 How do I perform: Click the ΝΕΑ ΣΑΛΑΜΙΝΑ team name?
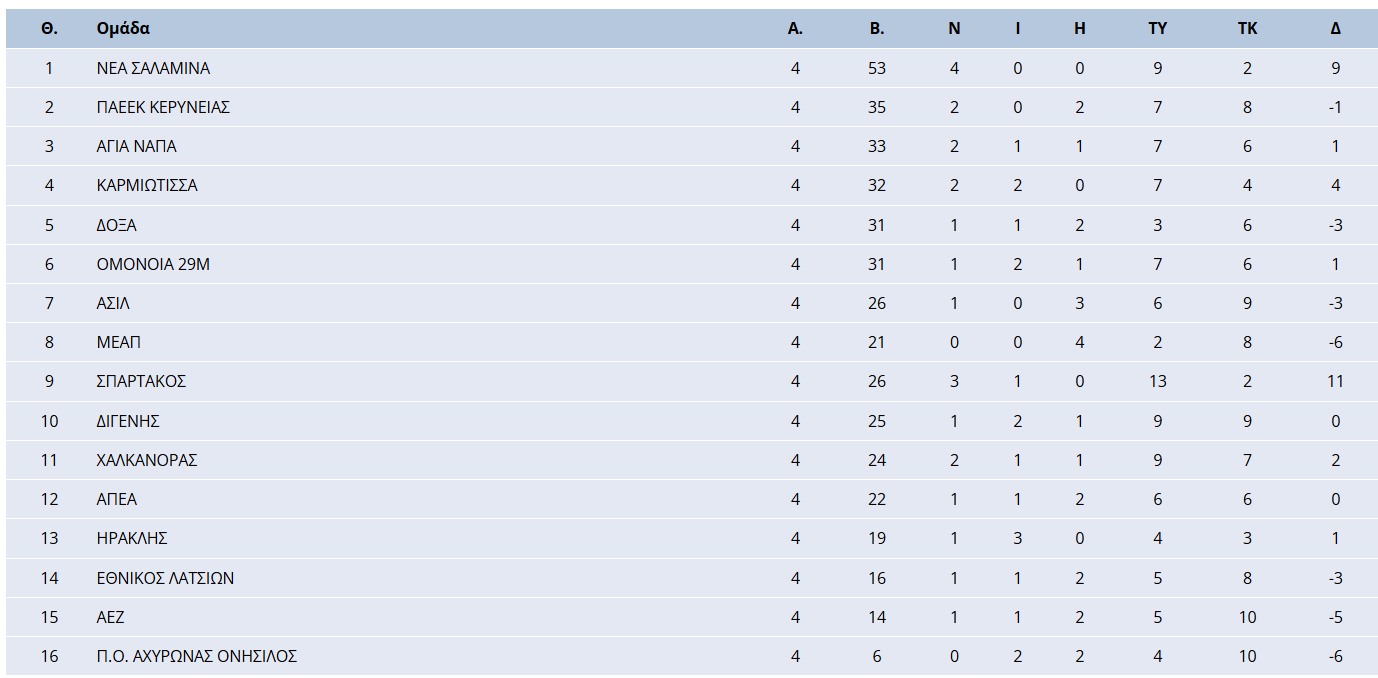coord(153,68)
